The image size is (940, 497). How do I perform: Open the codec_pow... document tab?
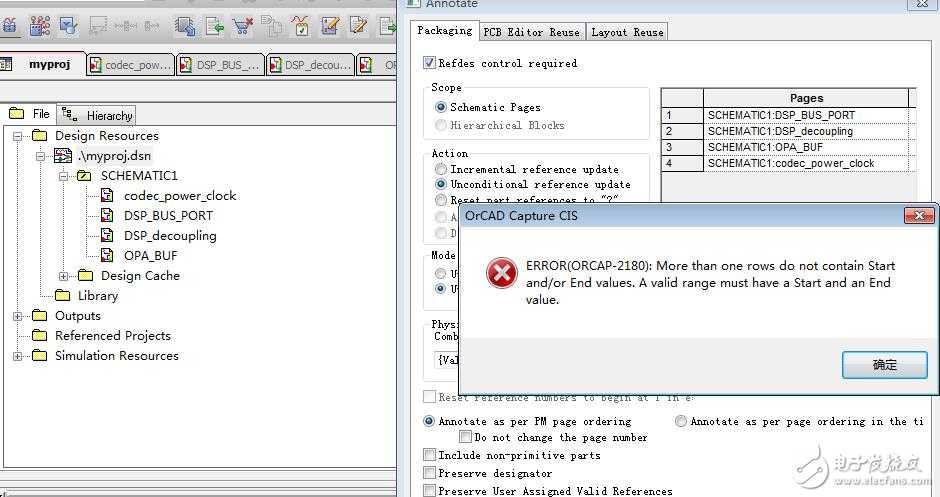(131, 65)
